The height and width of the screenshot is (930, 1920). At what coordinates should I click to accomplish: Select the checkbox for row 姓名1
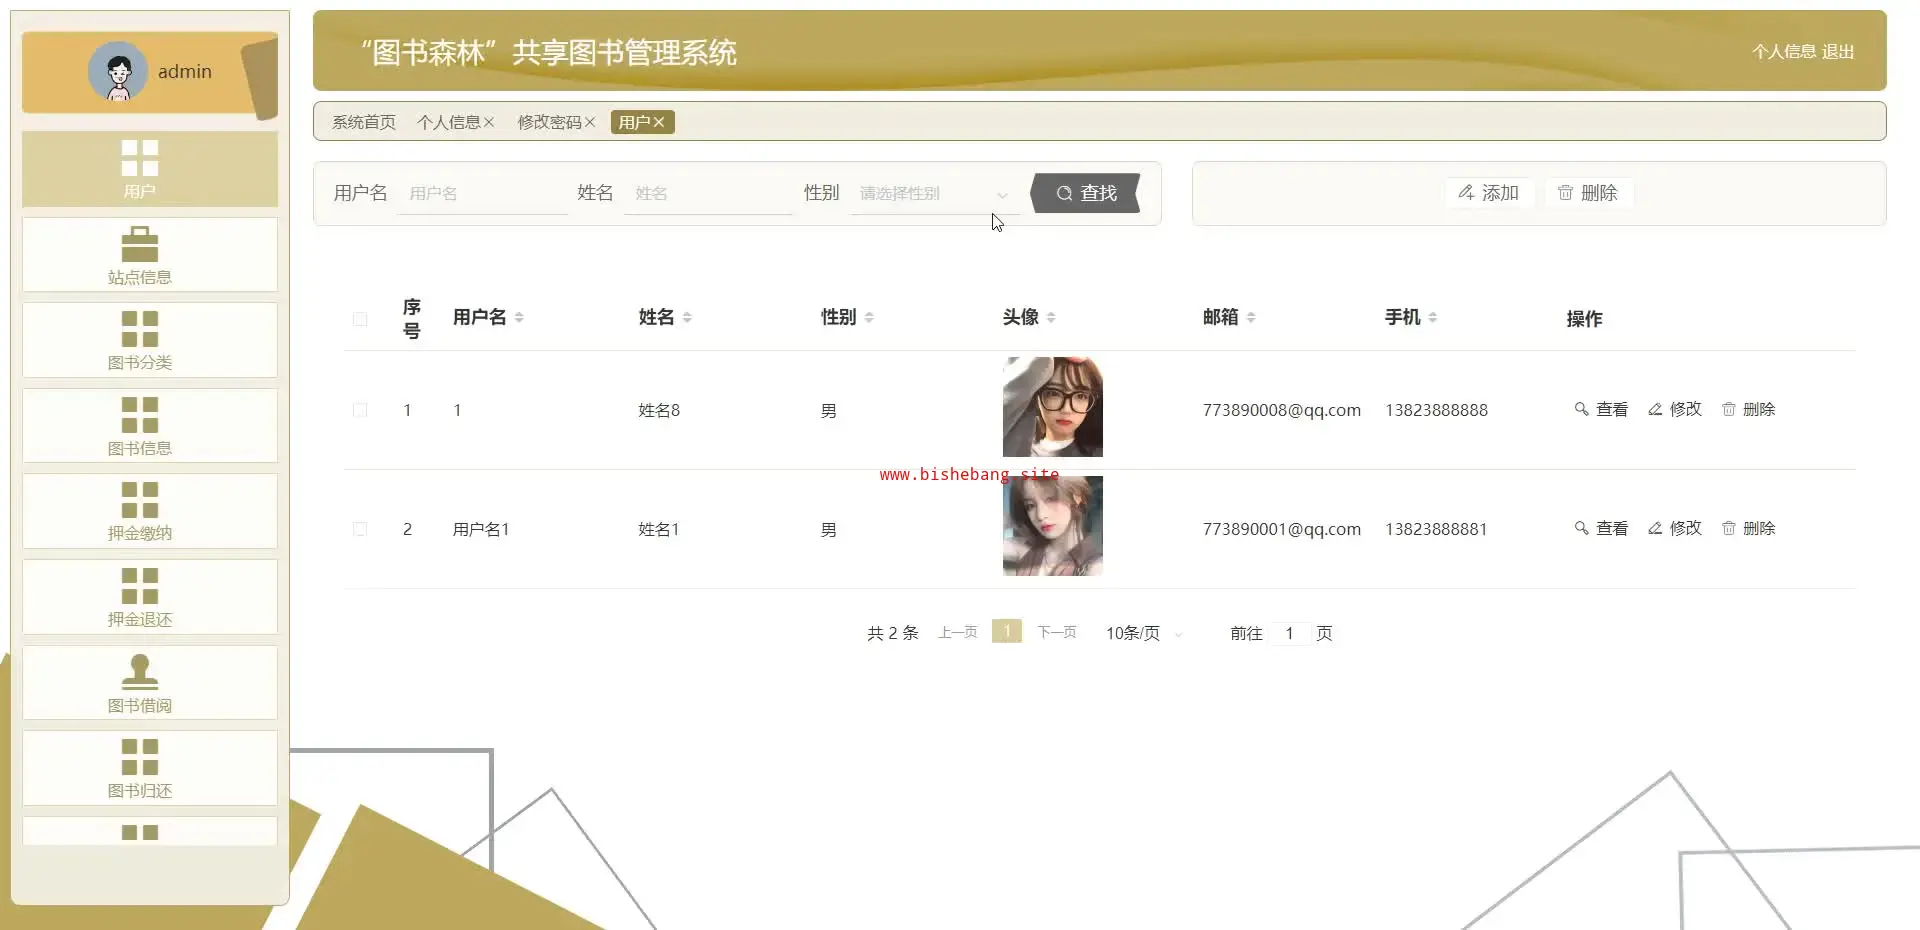point(360,529)
